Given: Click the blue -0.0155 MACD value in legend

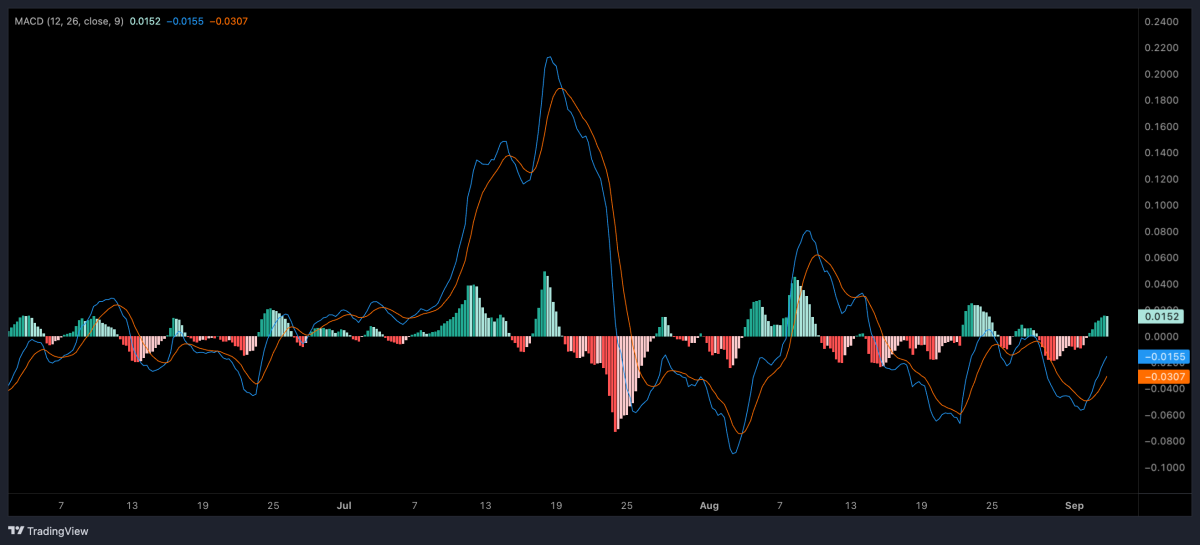Looking at the screenshot, I should [185, 21].
